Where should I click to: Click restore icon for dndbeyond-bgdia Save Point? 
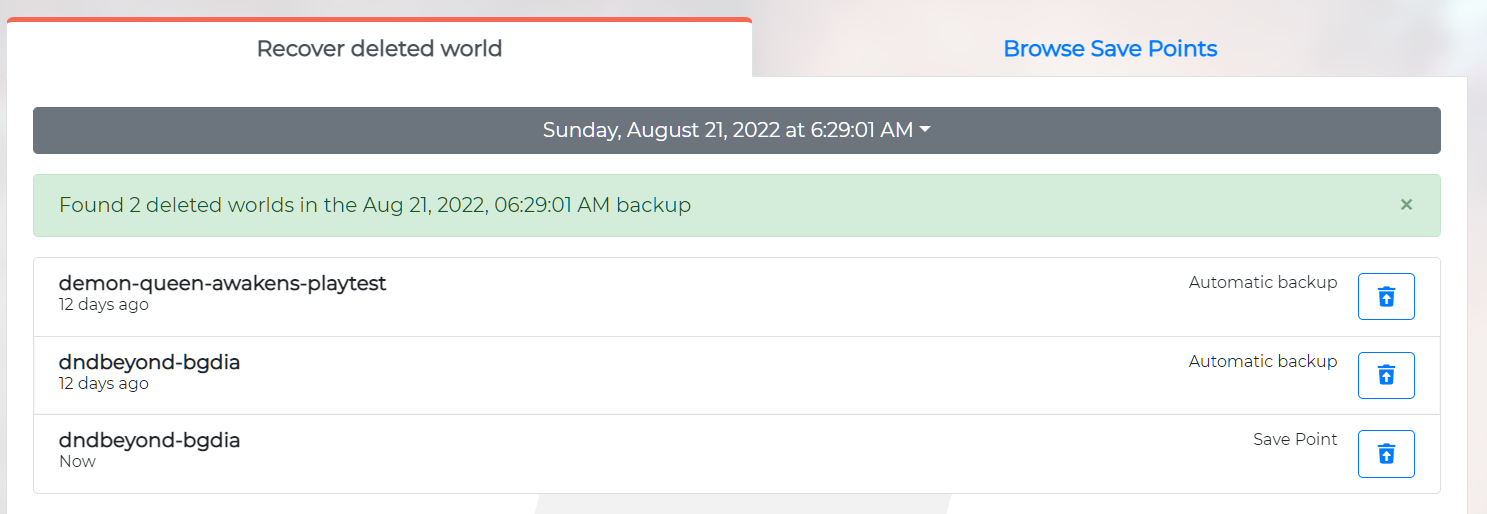coord(1386,454)
